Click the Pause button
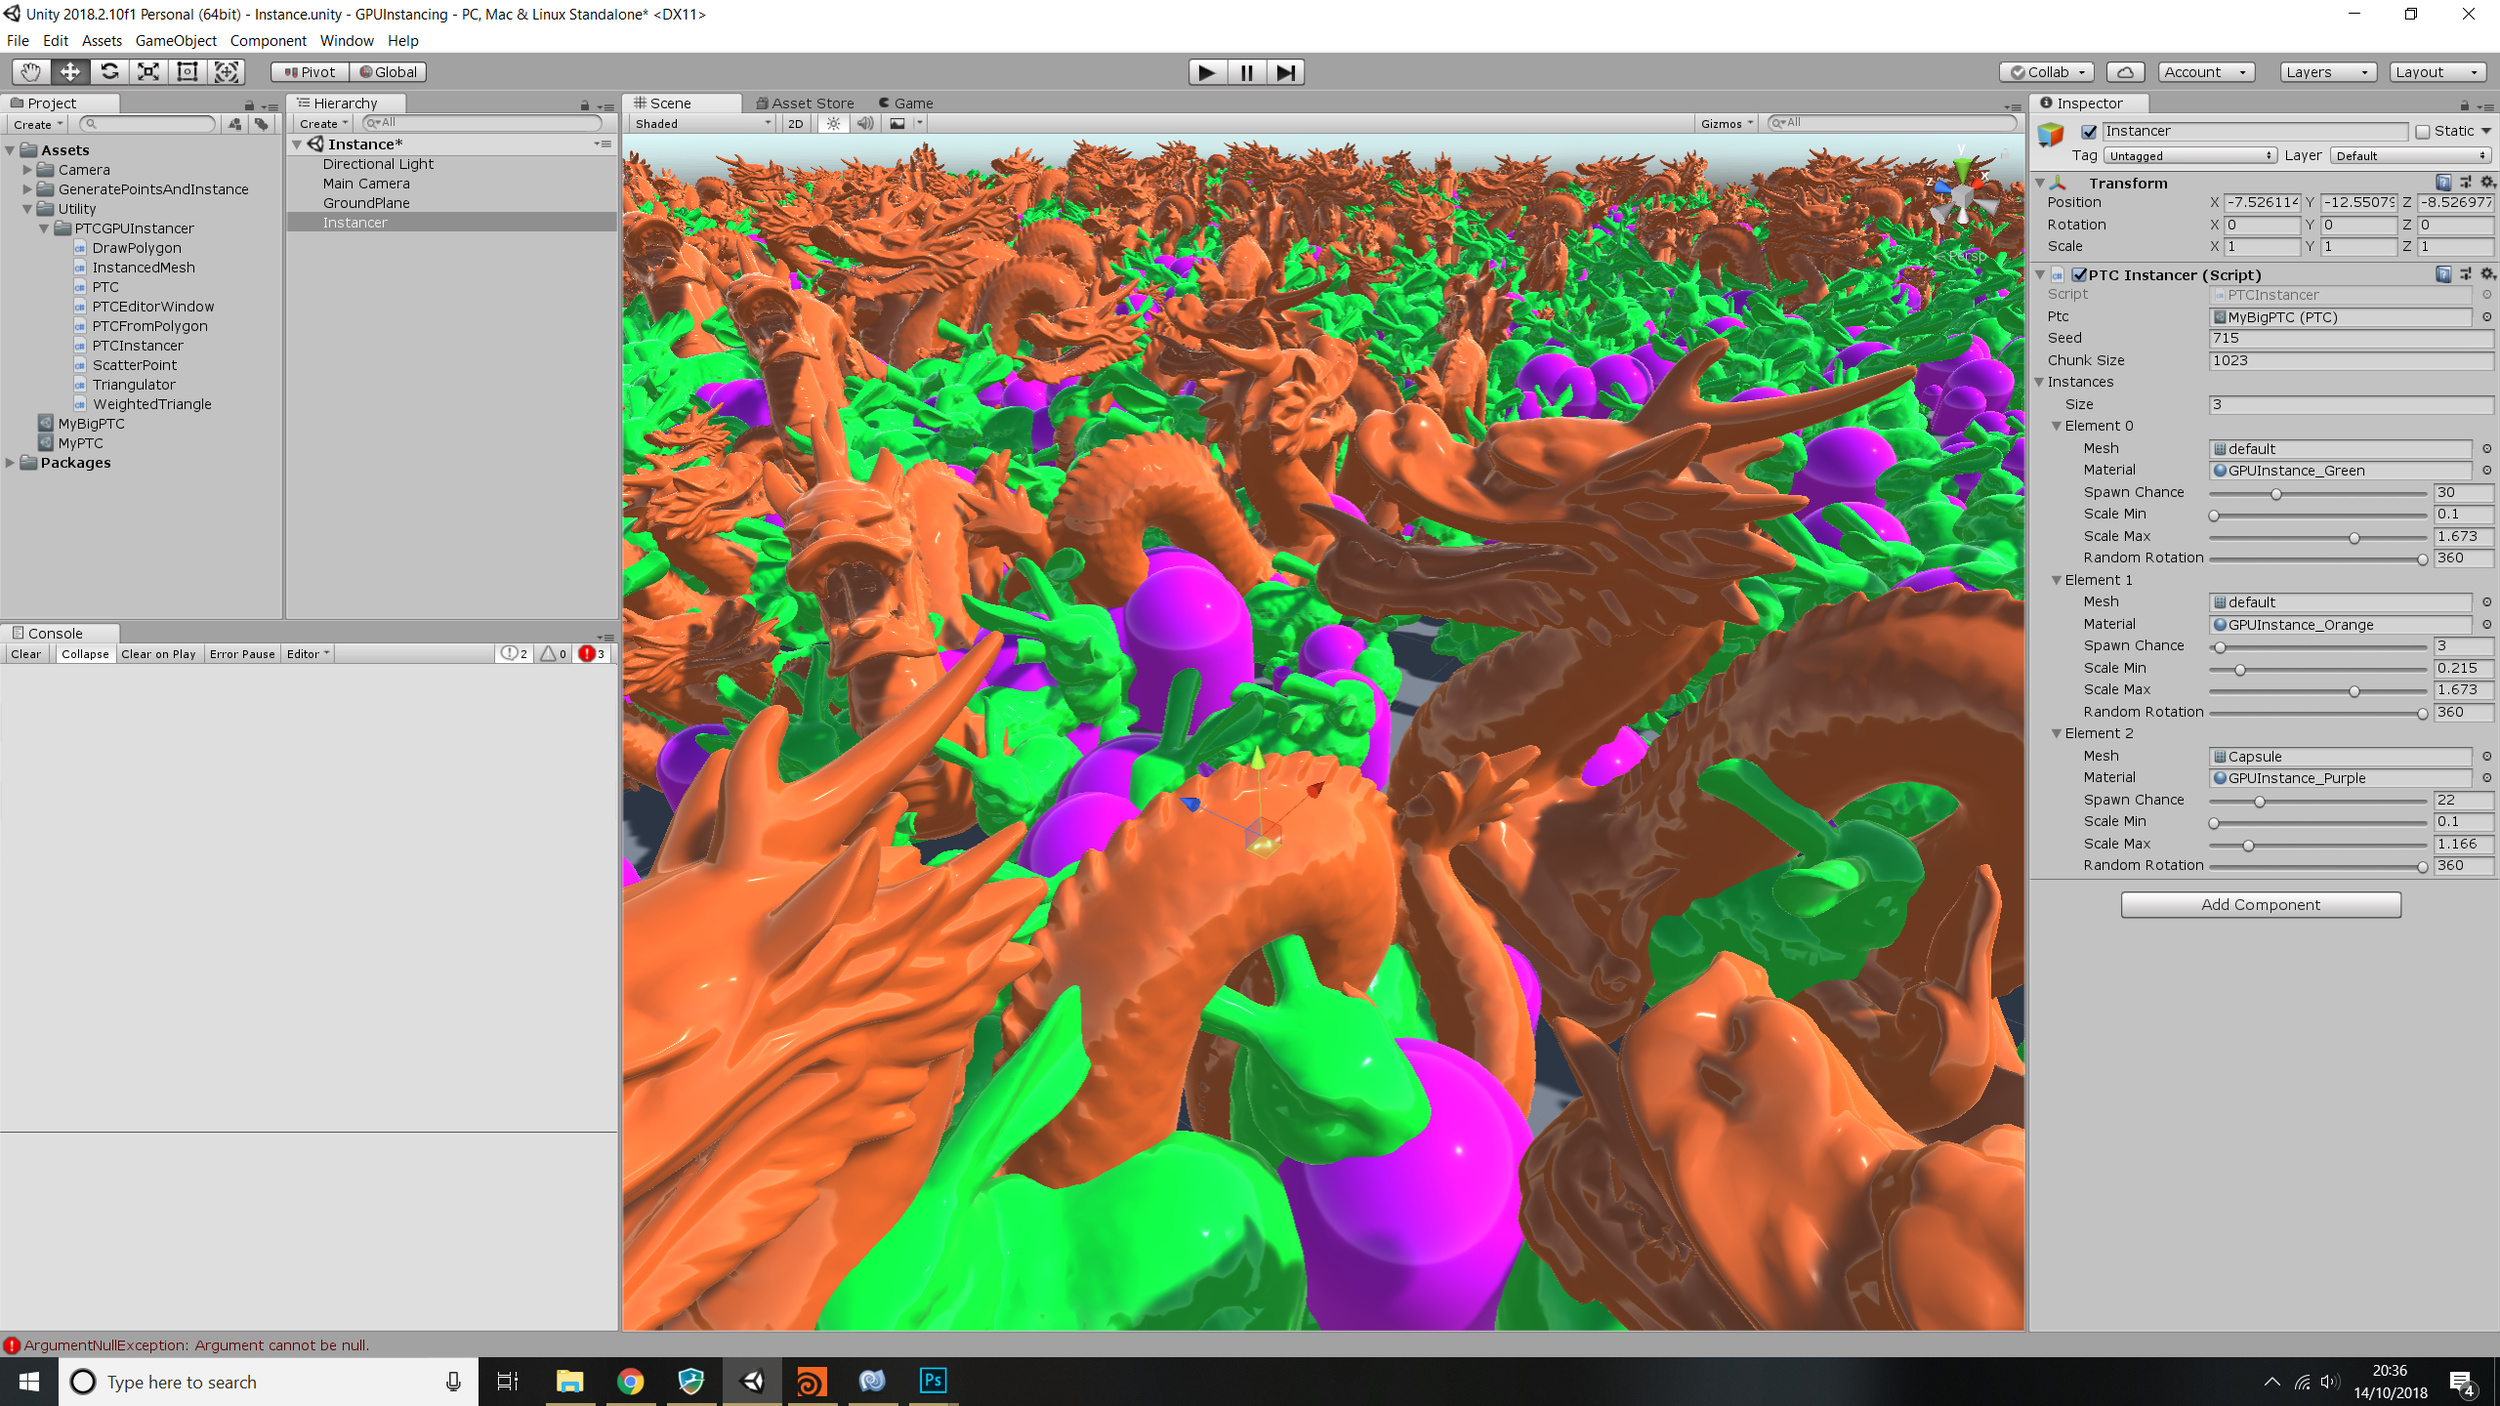This screenshot has height=1406, width=2500. (x=1246, y=72)
